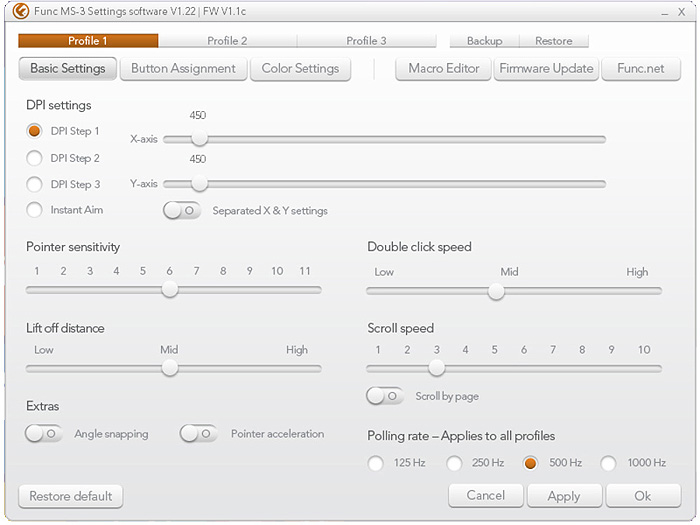This screenshot has width=700, height=525.
Task: Open the Color Settings tab
Action: click(x=300, y=68)
